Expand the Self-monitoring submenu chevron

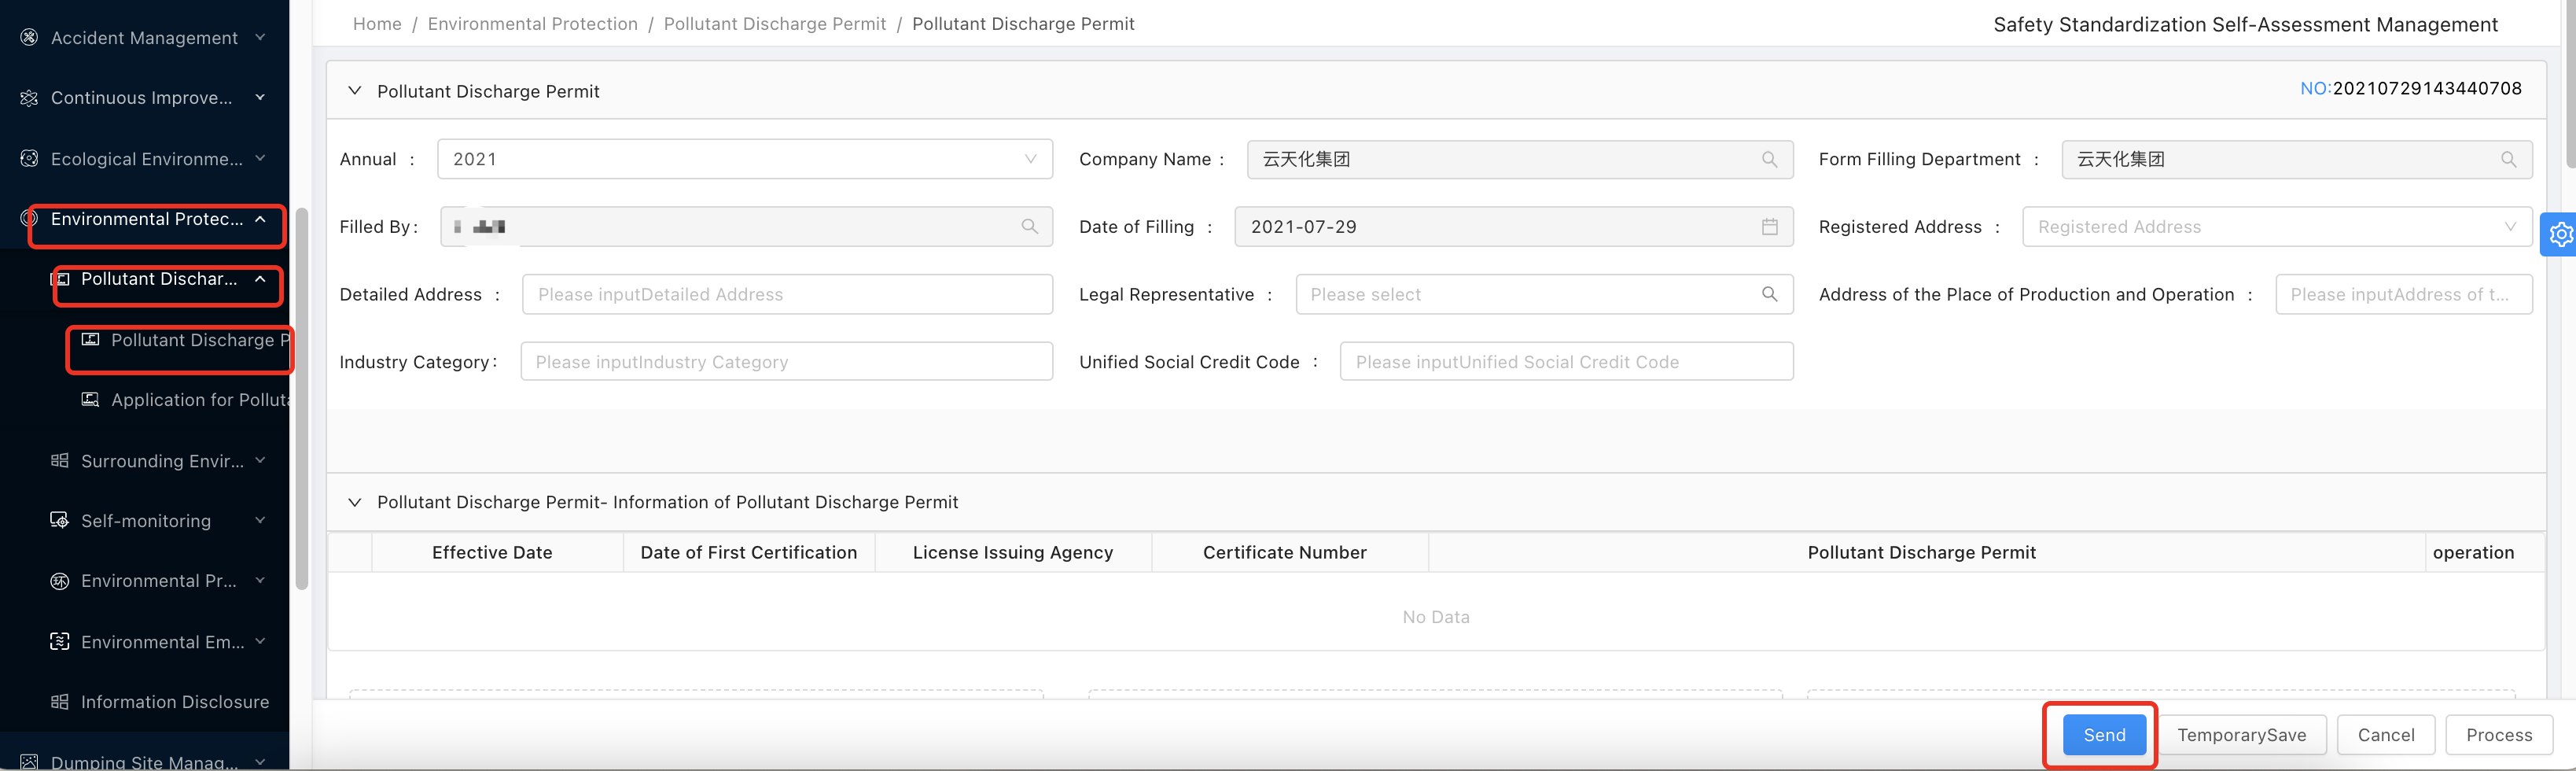pos(260,520)
